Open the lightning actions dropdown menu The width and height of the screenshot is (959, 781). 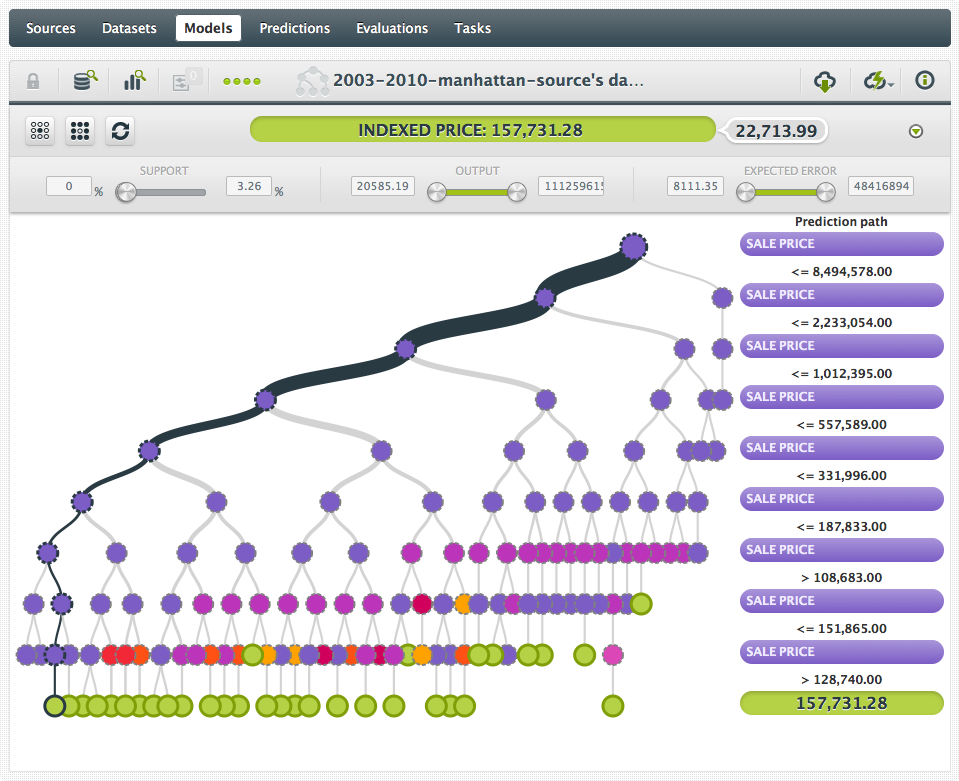tap(879, 81)
